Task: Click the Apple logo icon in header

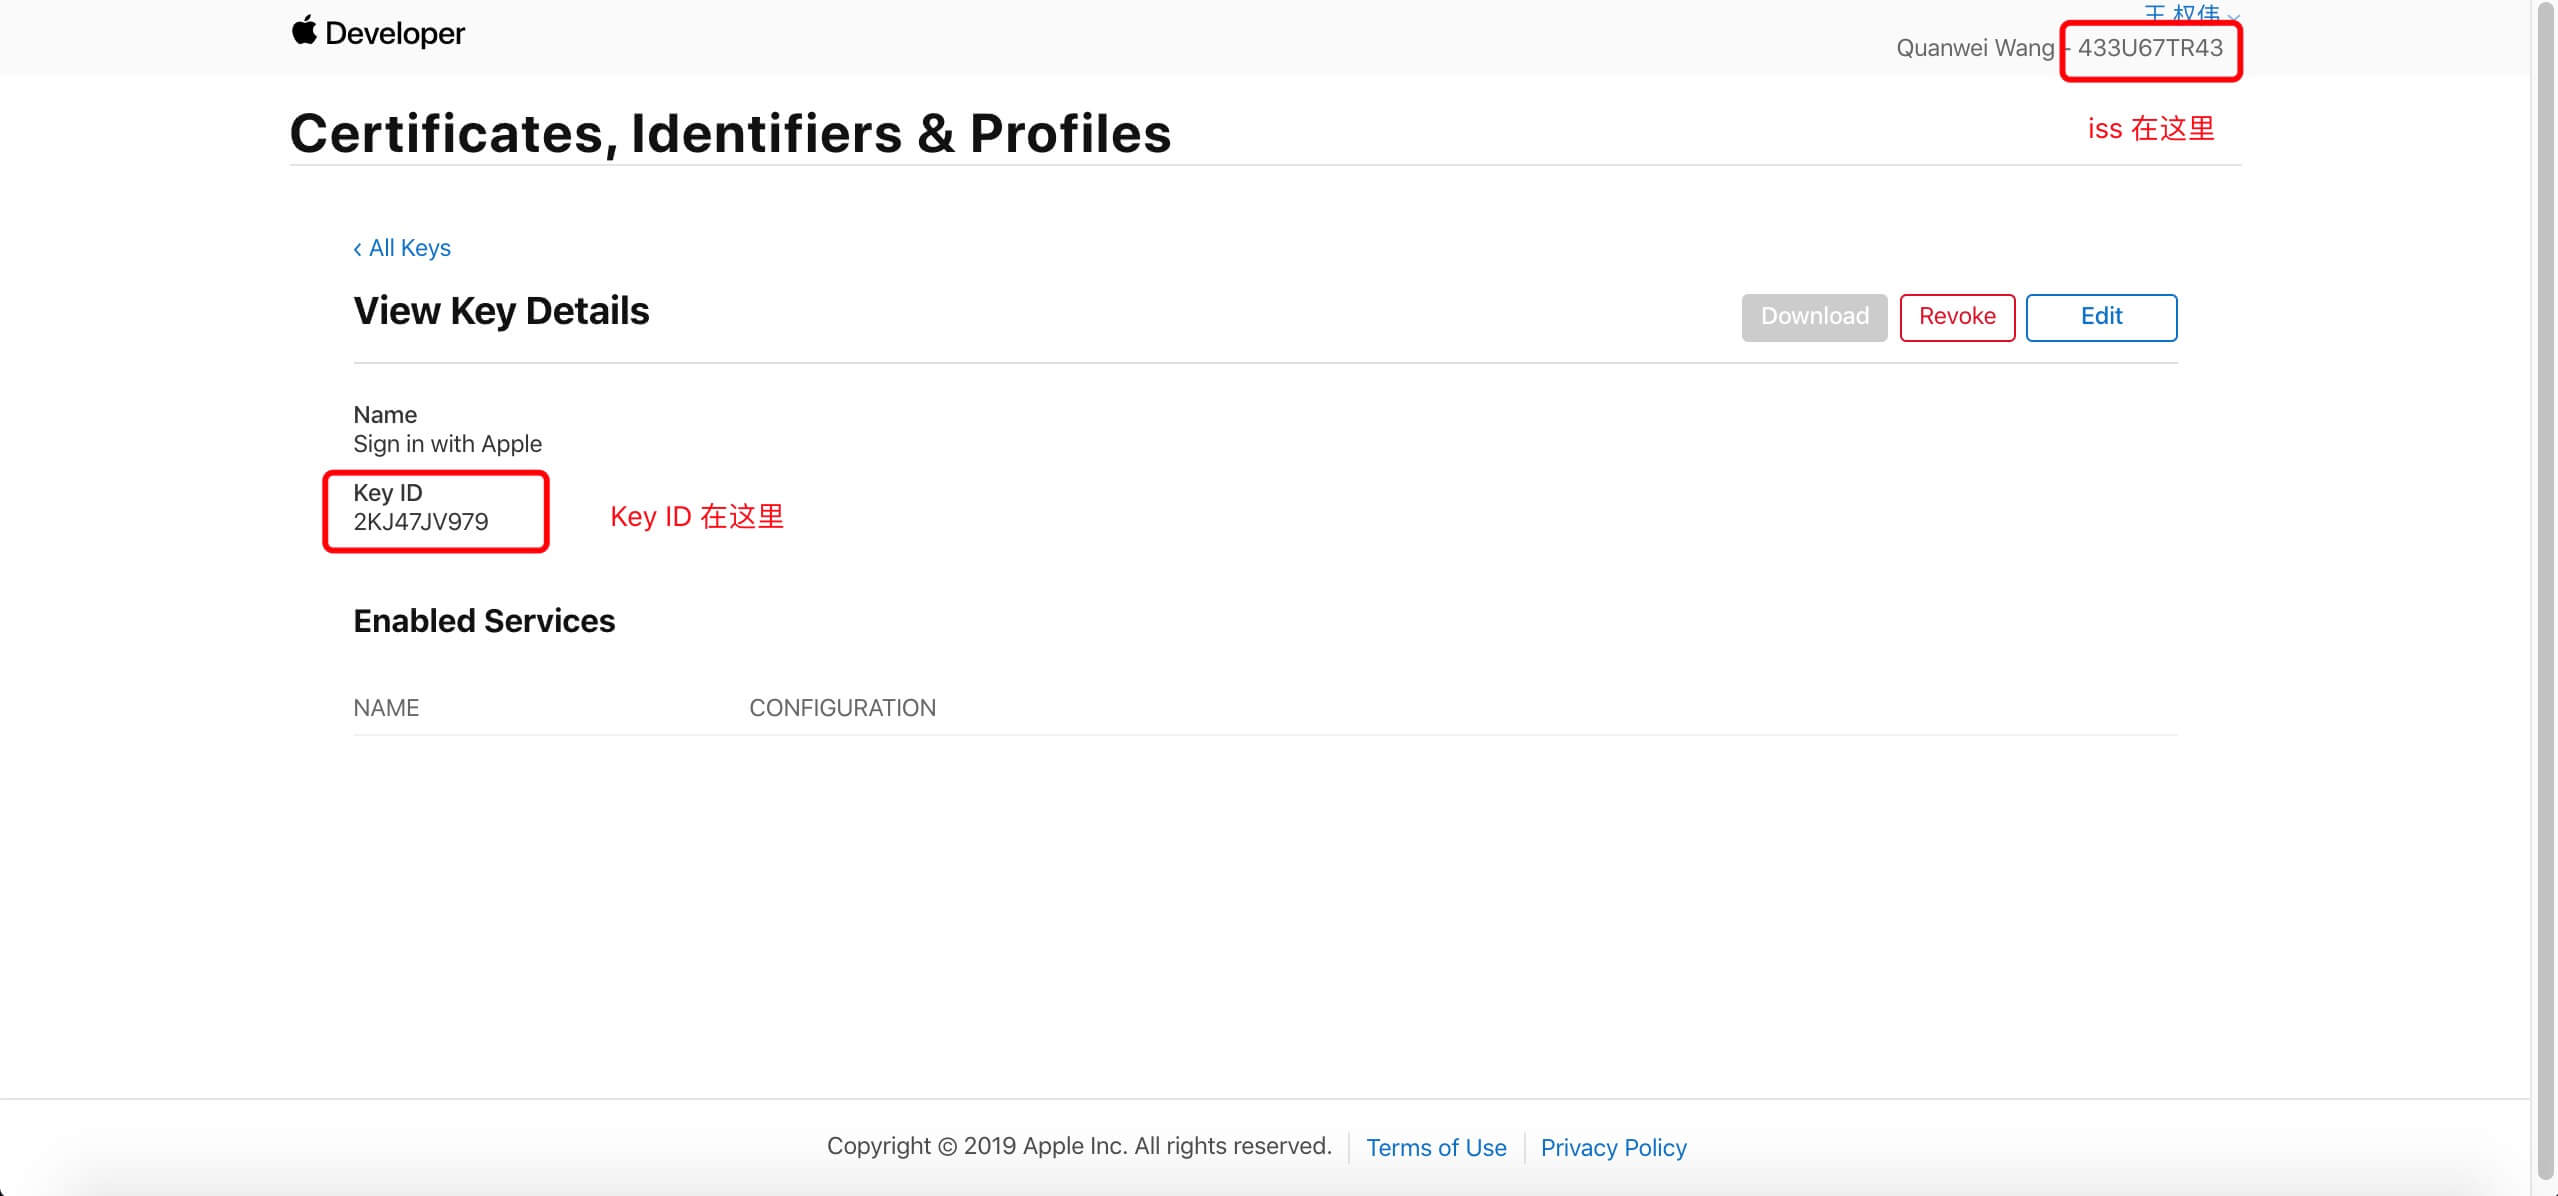Action: tap(304, 30)
